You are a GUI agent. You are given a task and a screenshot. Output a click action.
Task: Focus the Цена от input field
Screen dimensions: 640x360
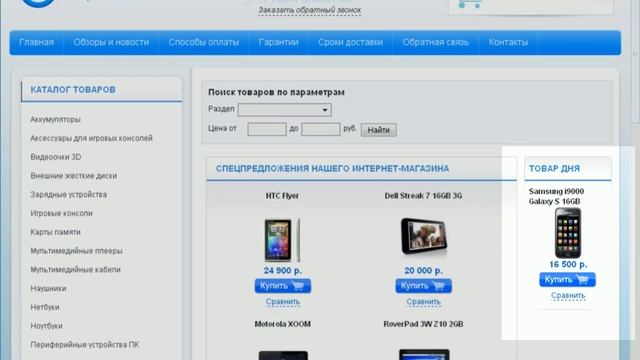point(267,129)
